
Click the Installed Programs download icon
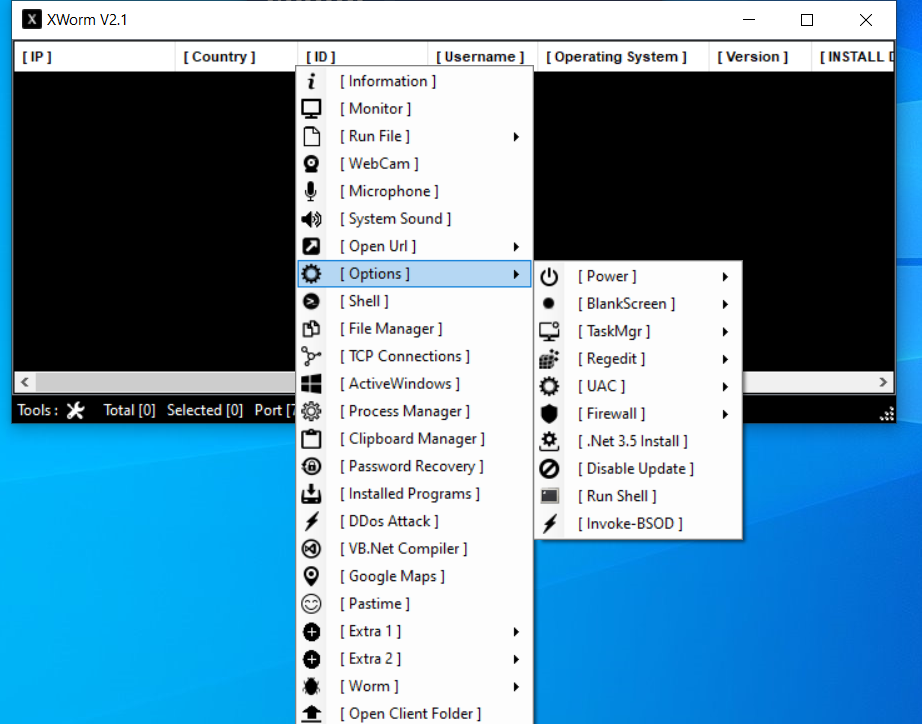tap(311, 494)
